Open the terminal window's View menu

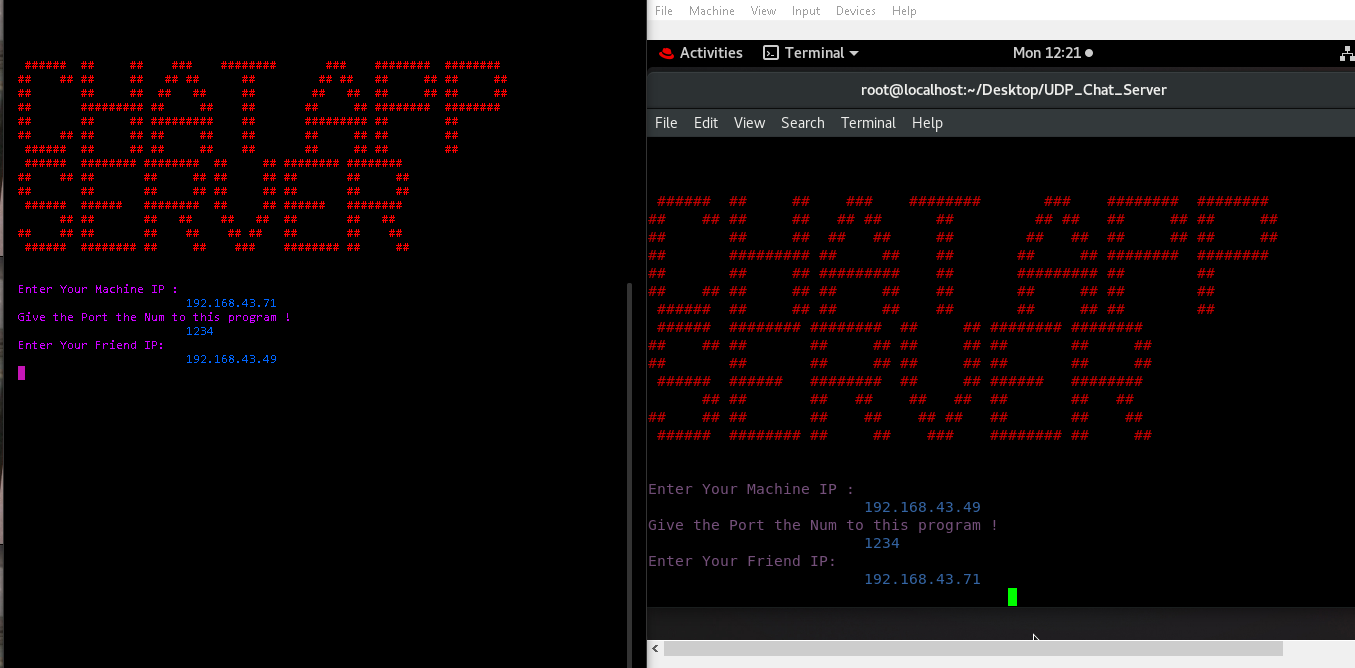[x=749, y=123]
